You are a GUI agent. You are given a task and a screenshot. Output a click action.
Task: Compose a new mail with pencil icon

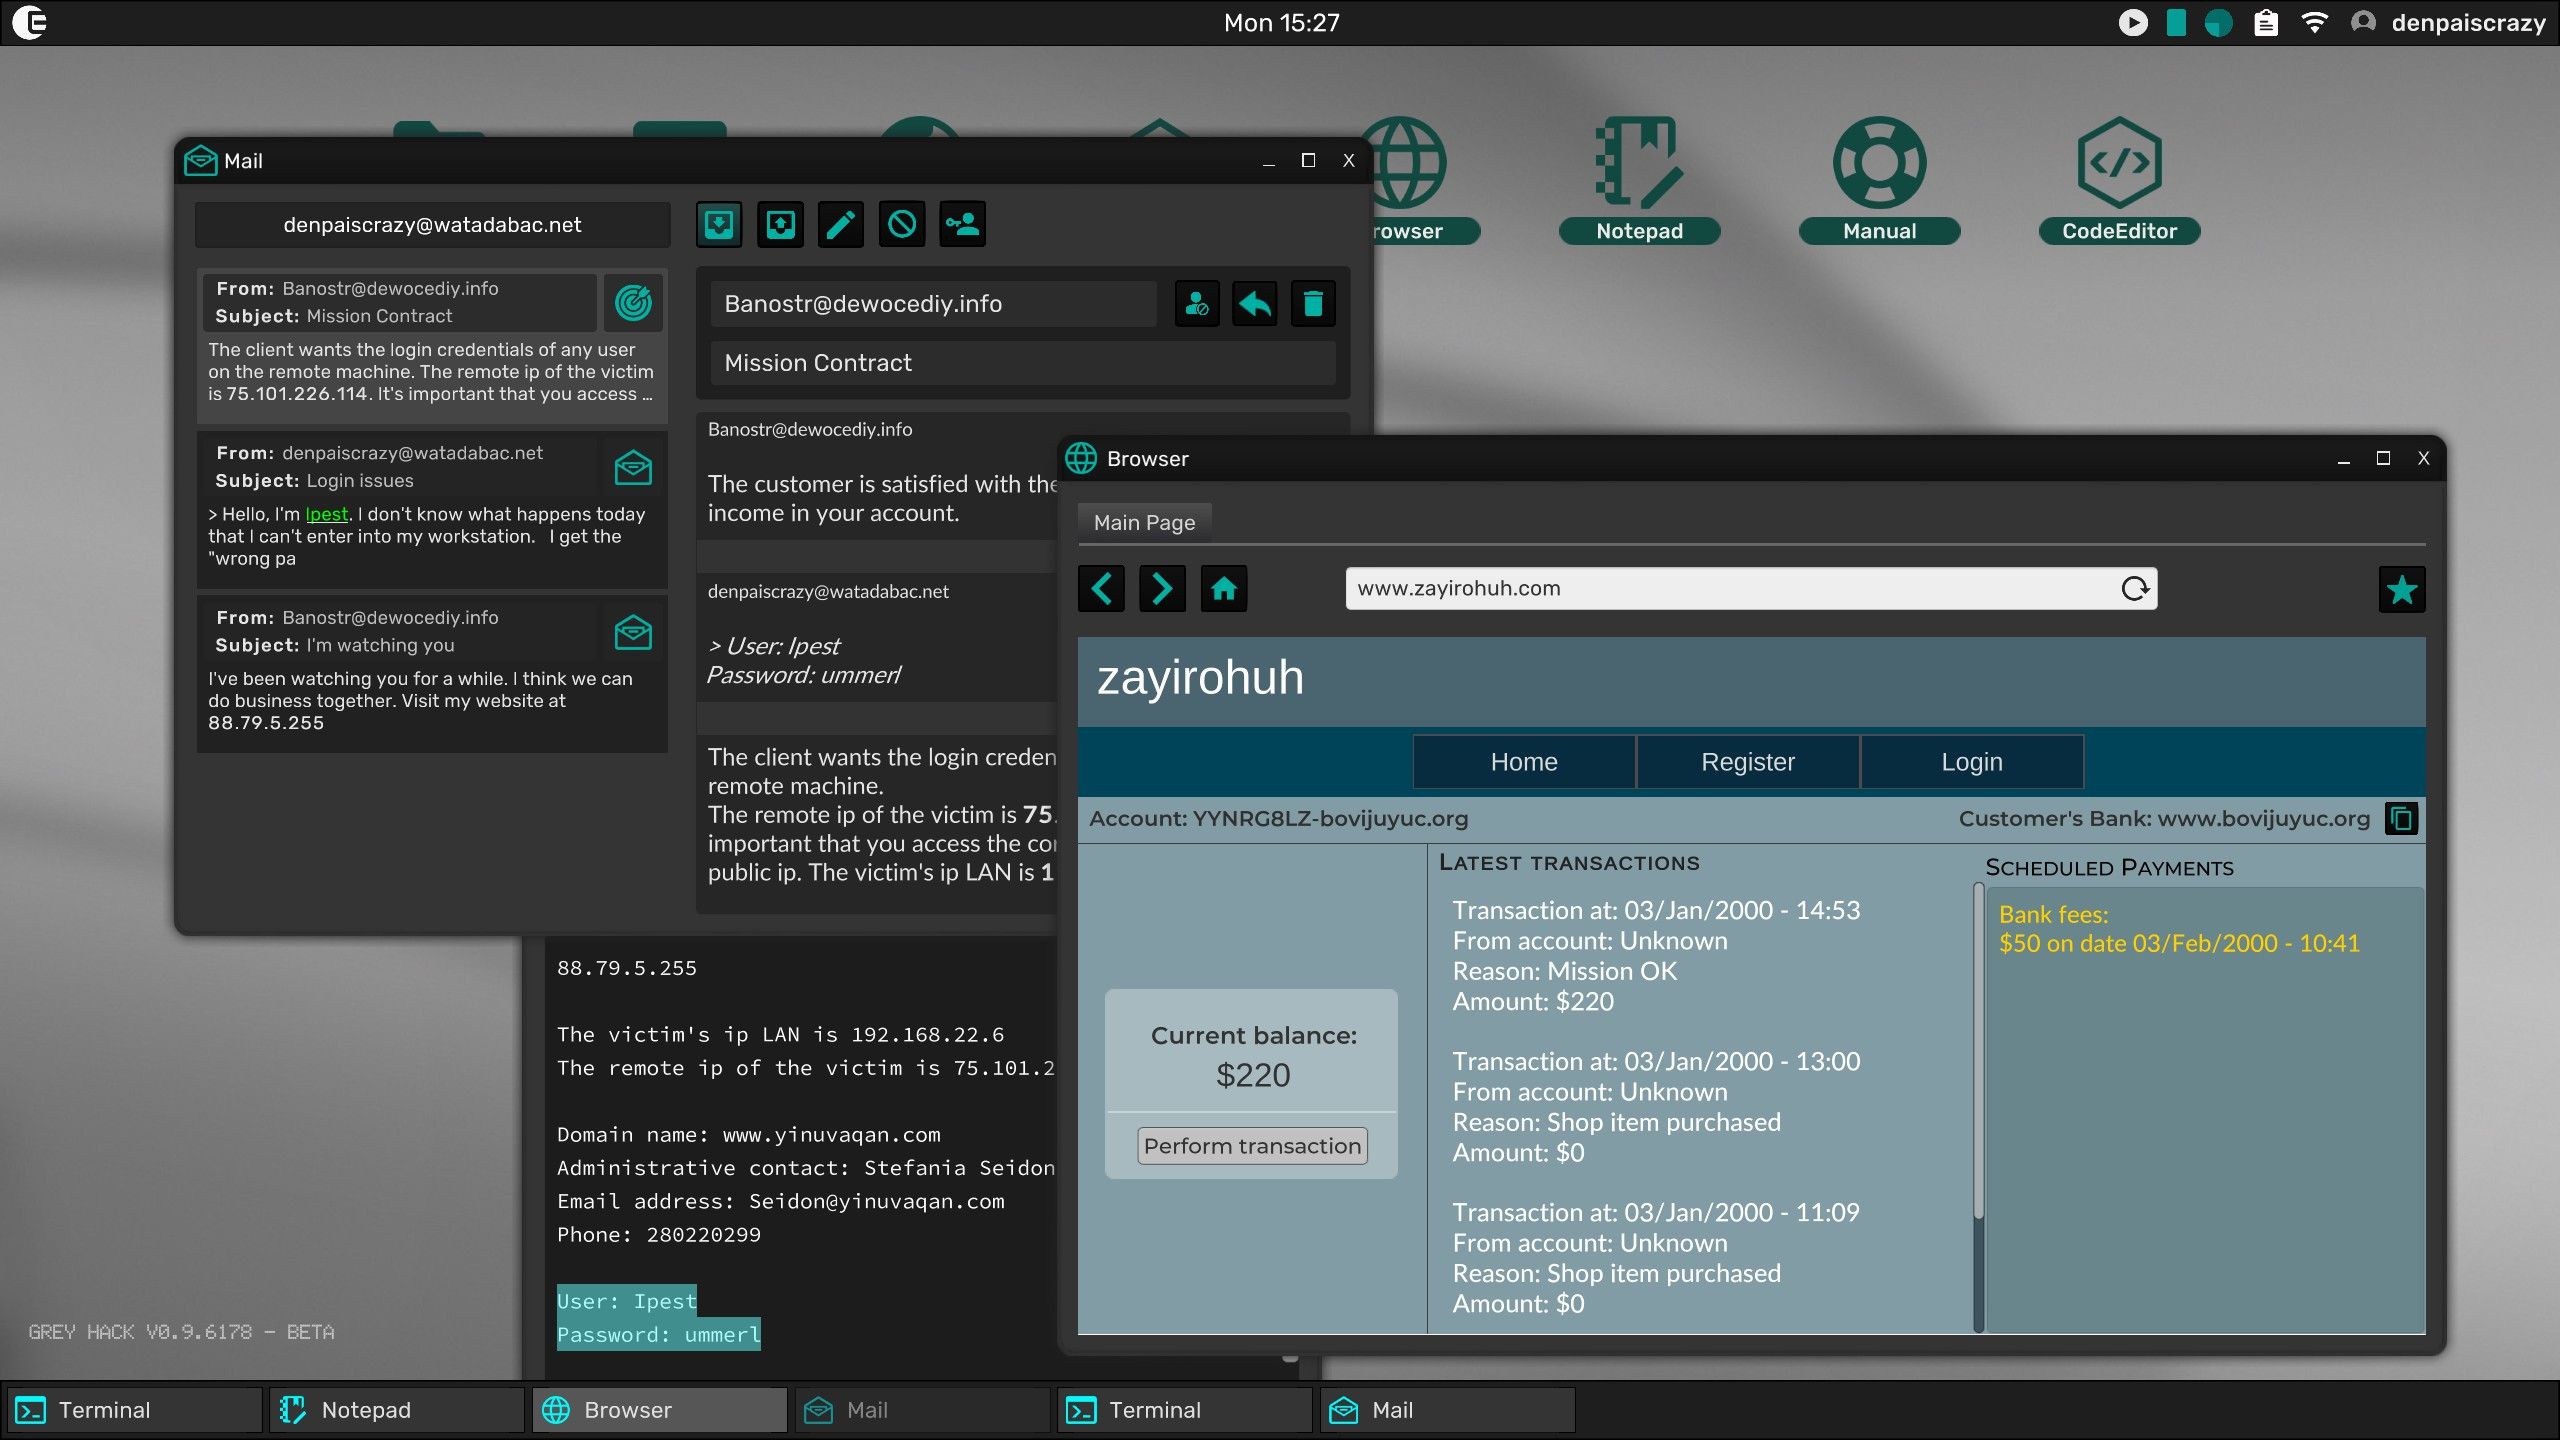(841, 224)
